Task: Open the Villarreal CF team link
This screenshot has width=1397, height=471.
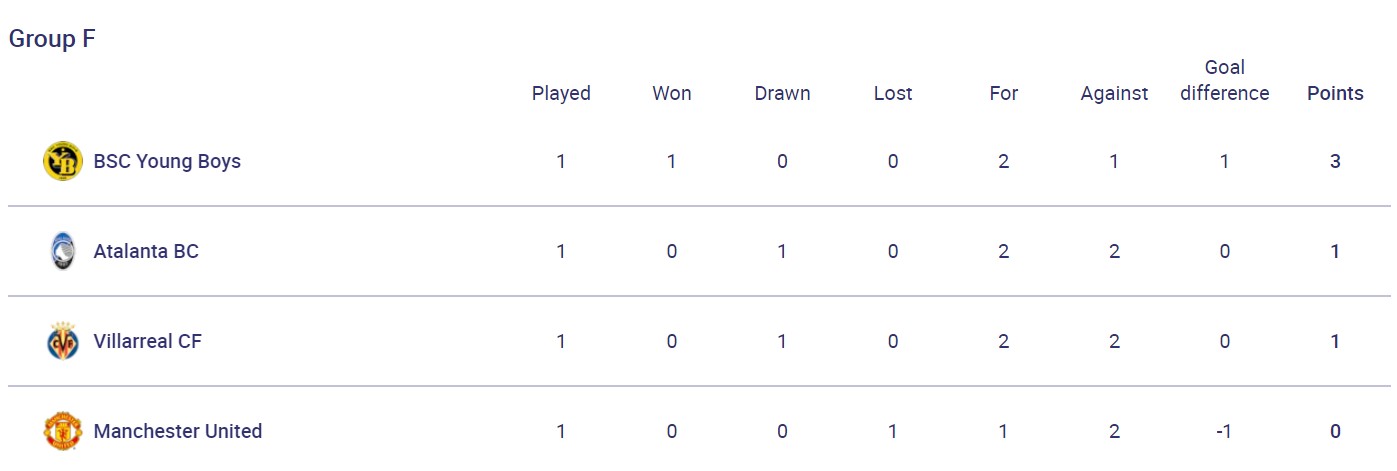Action: pos(147,341)
